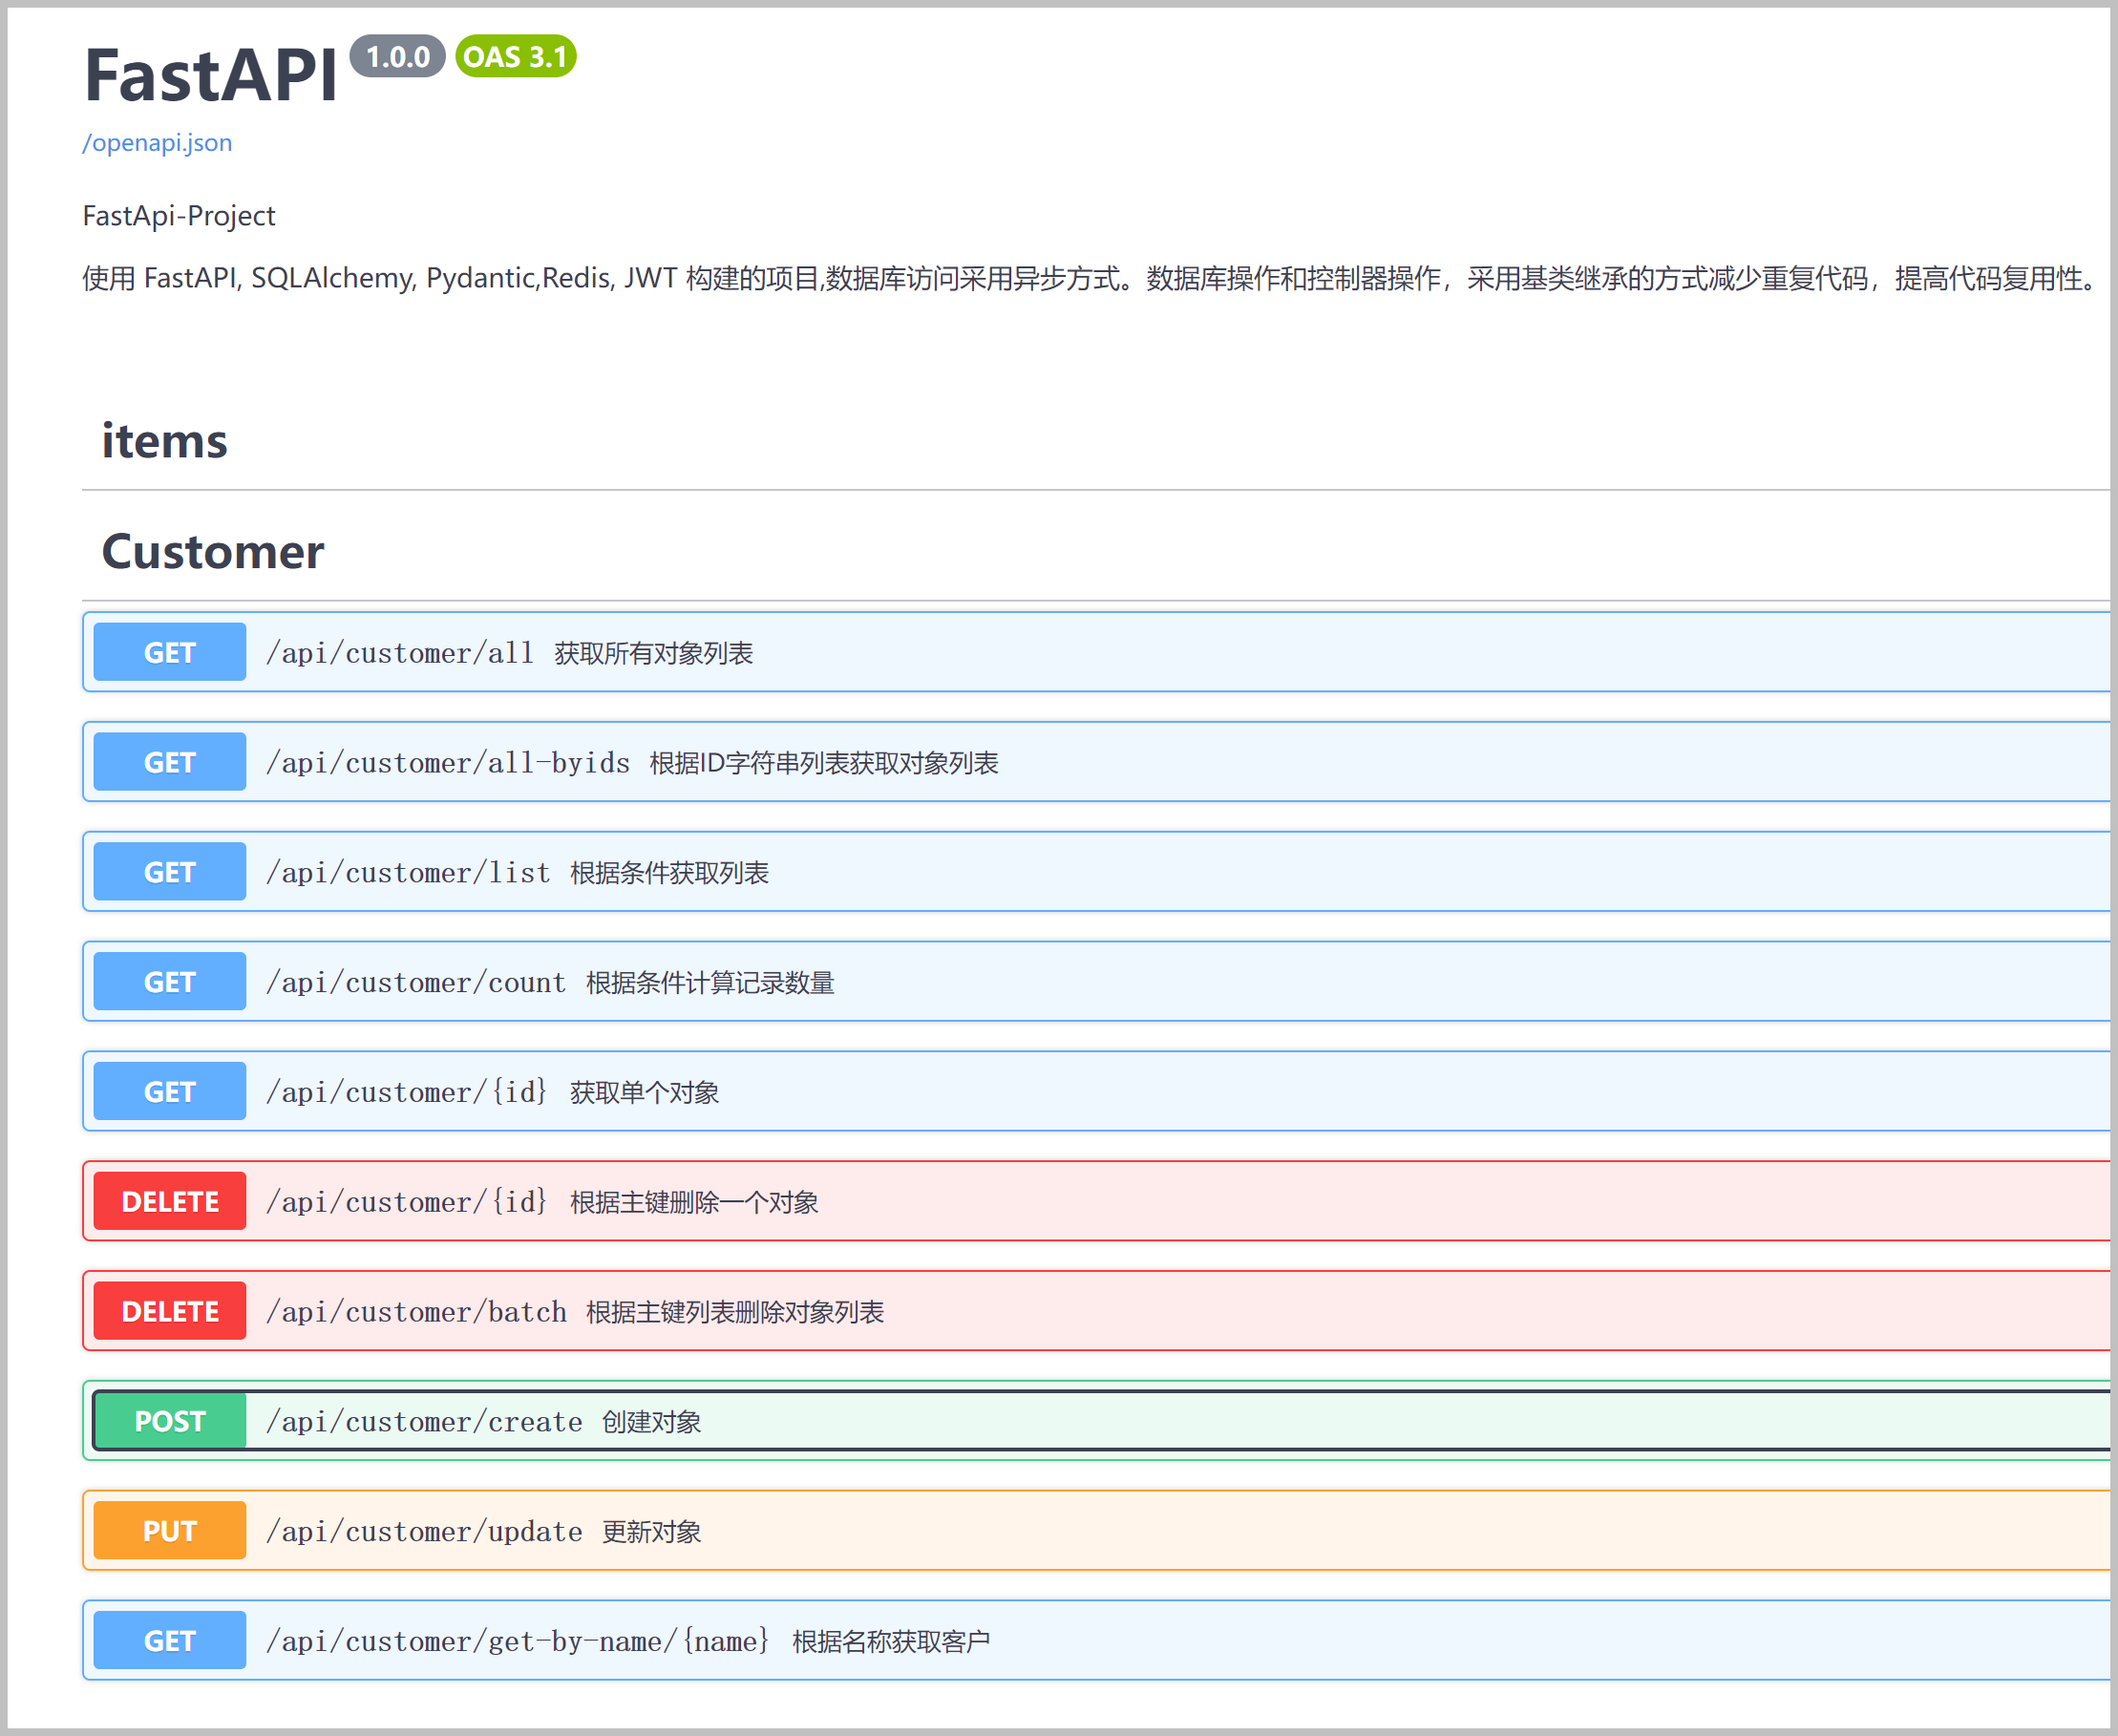This screenshot has width=2118, height=1736.
Task: Click the PUT badge on /api/customer/update
Action: [x=168, y=1529]
